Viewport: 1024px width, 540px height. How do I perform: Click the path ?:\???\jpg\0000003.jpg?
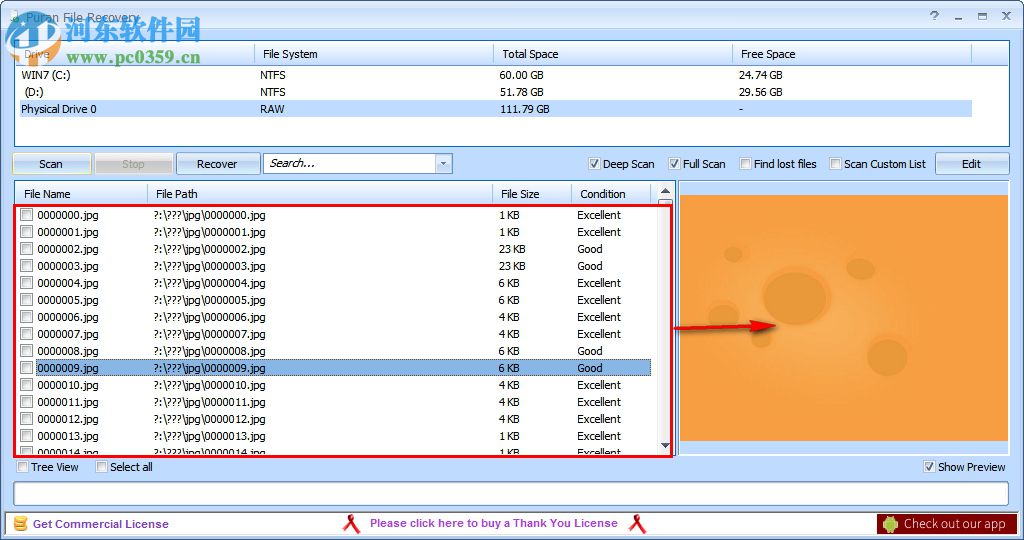[x=210, y=266]
